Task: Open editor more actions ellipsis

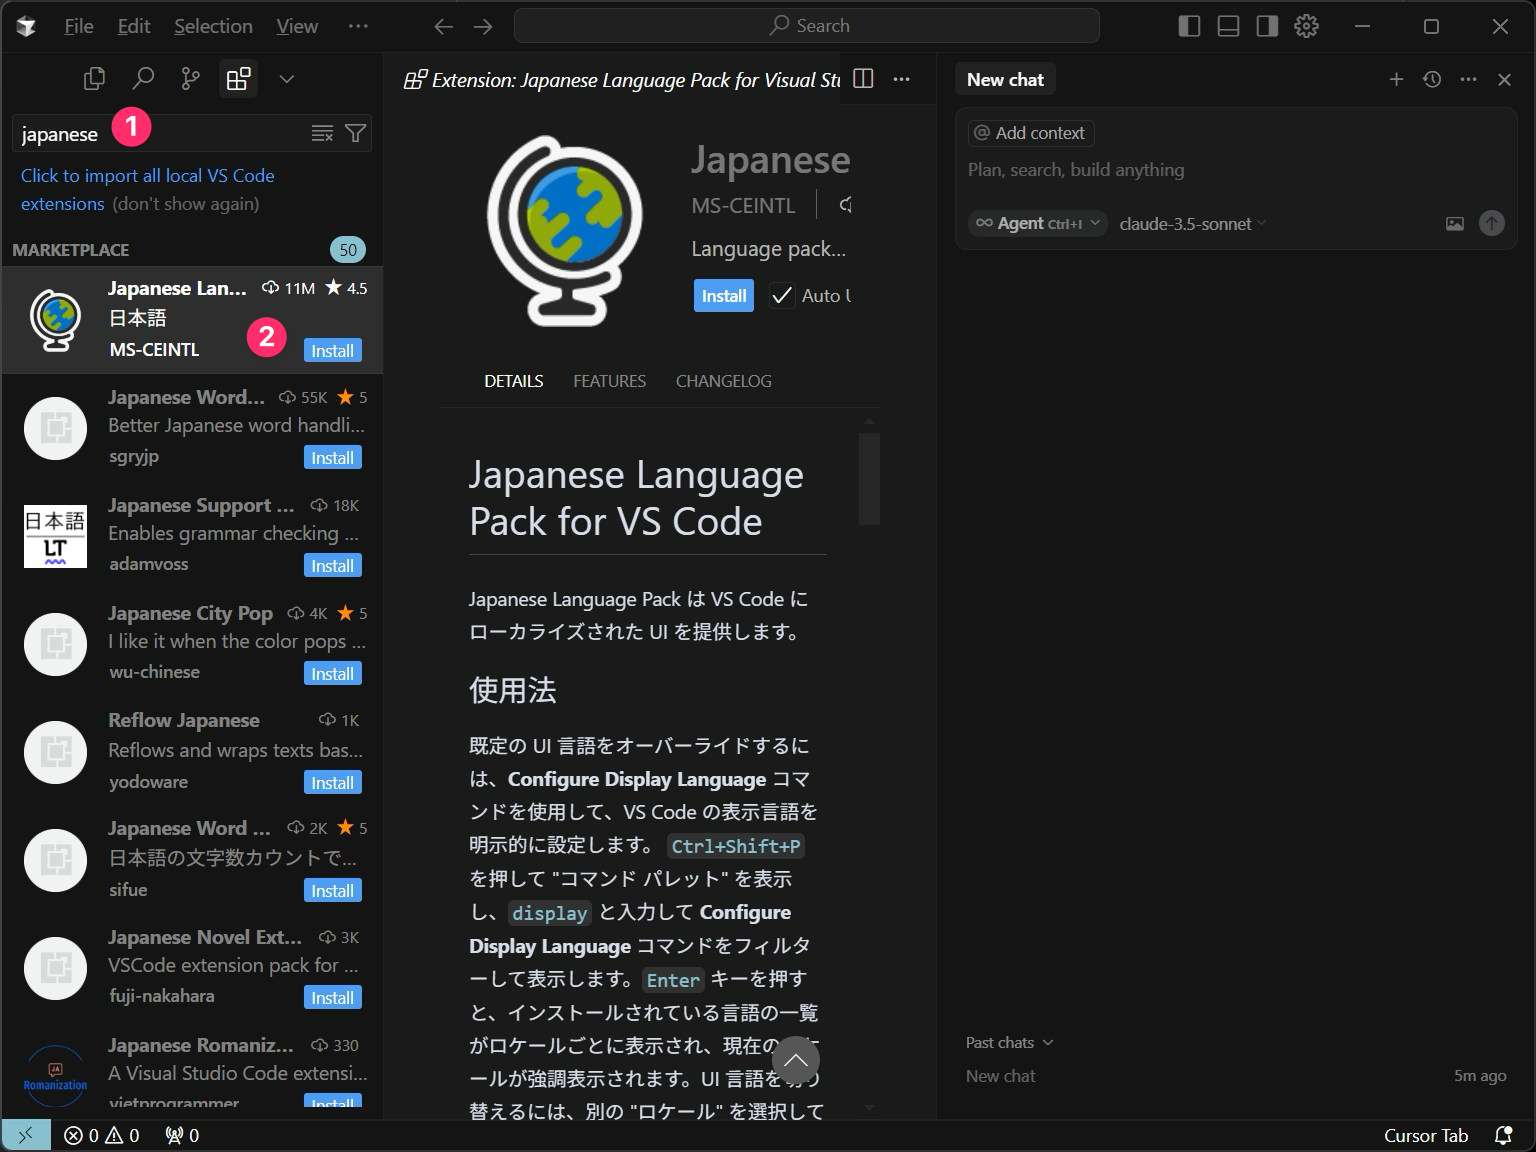Action: tap(901, 79)
